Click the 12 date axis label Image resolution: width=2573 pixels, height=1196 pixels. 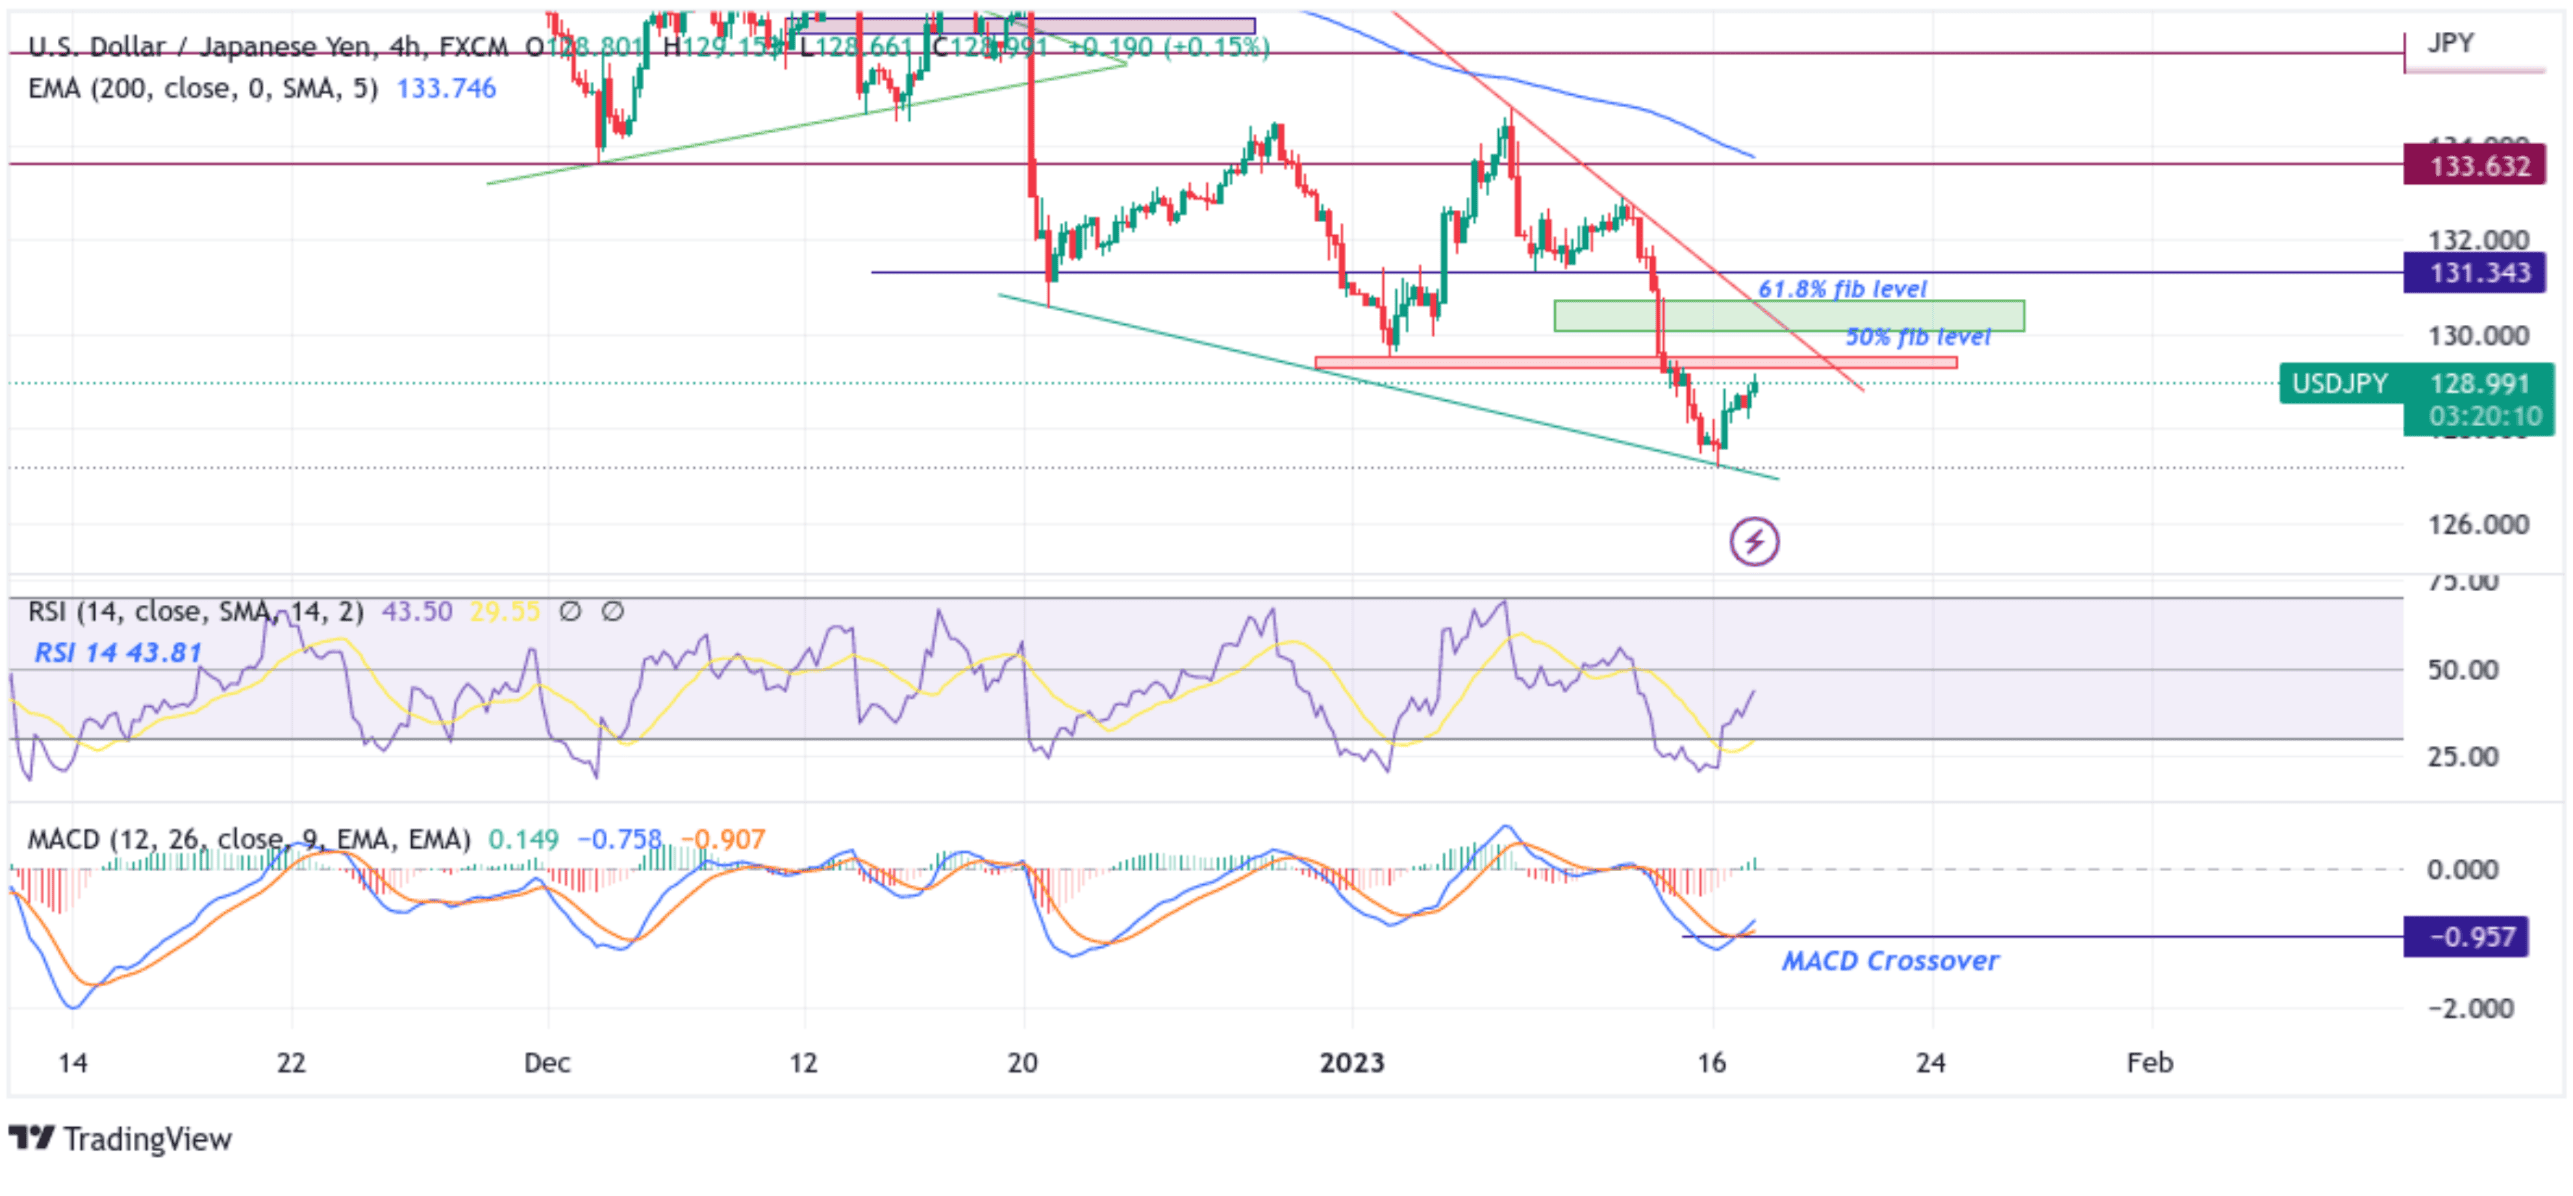(x=803, y=1061)
